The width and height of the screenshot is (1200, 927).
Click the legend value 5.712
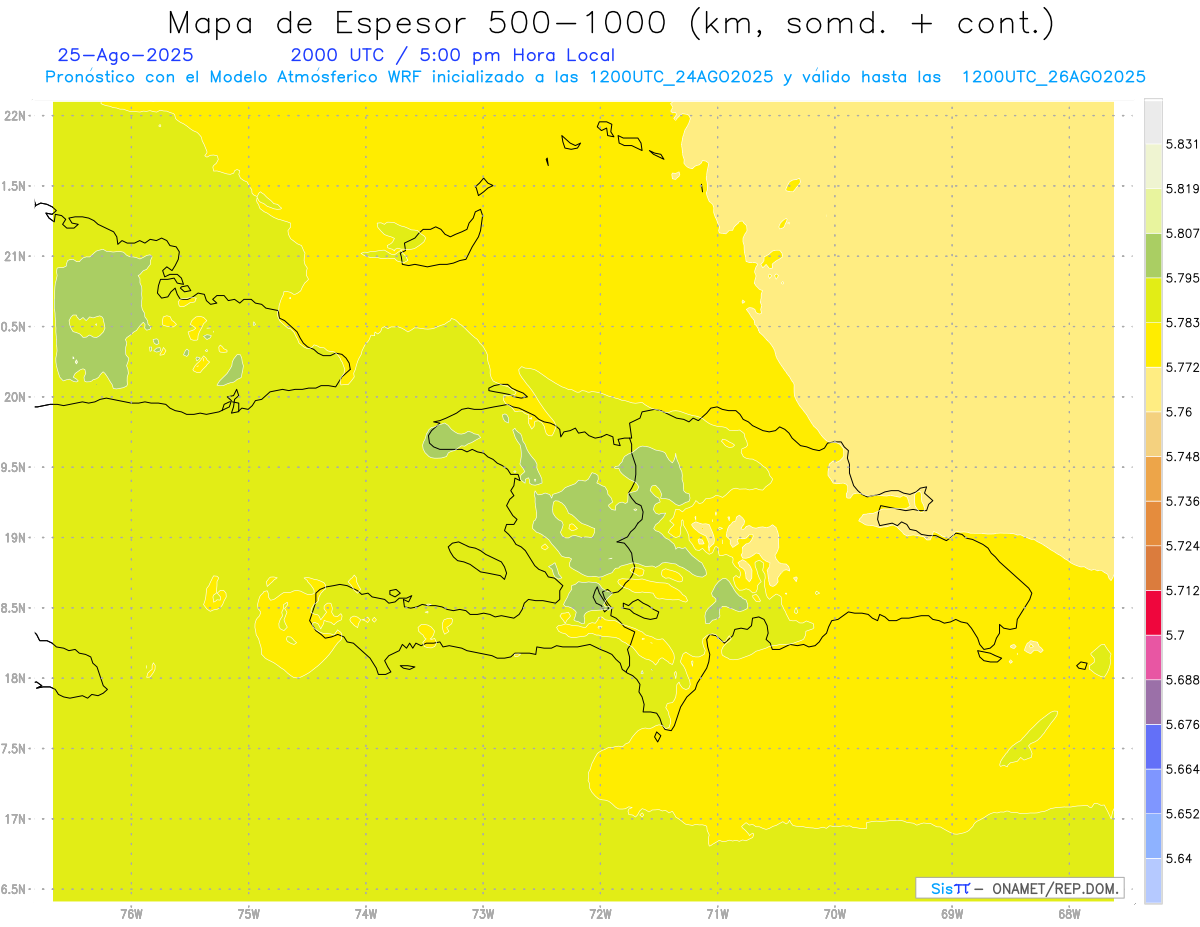pyautogui.click(x=1182, y=590)
